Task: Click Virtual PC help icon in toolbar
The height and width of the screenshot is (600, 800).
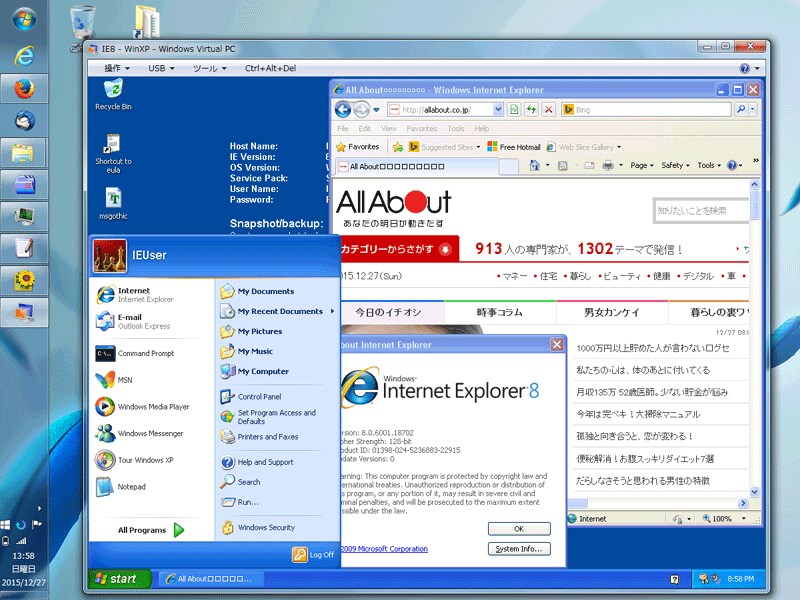Action: (744, 68)
